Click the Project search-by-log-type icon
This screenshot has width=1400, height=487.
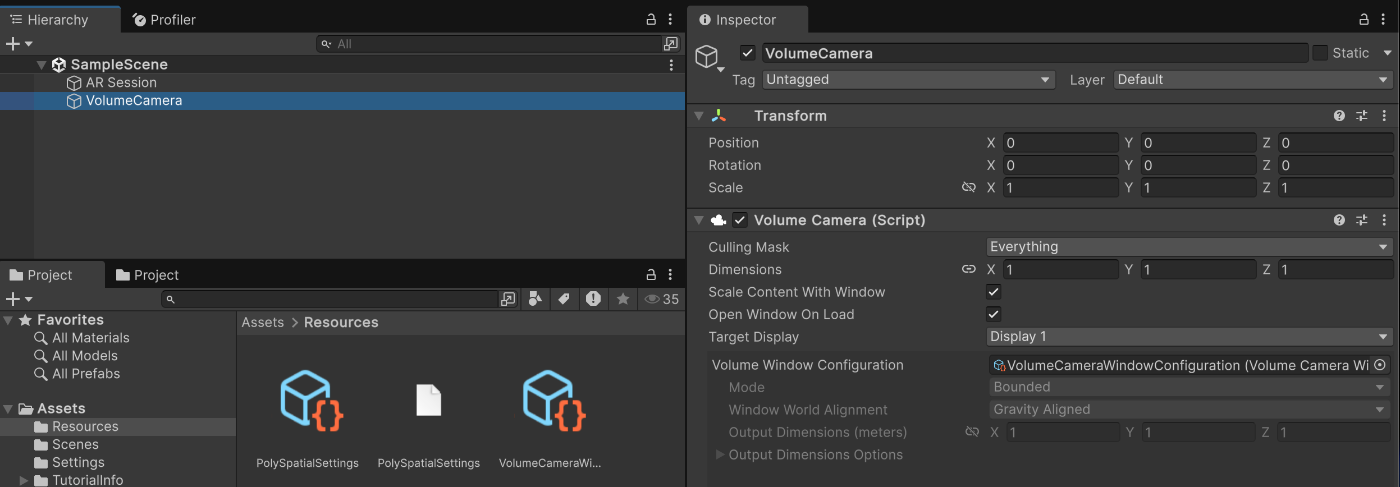point(593,299)
